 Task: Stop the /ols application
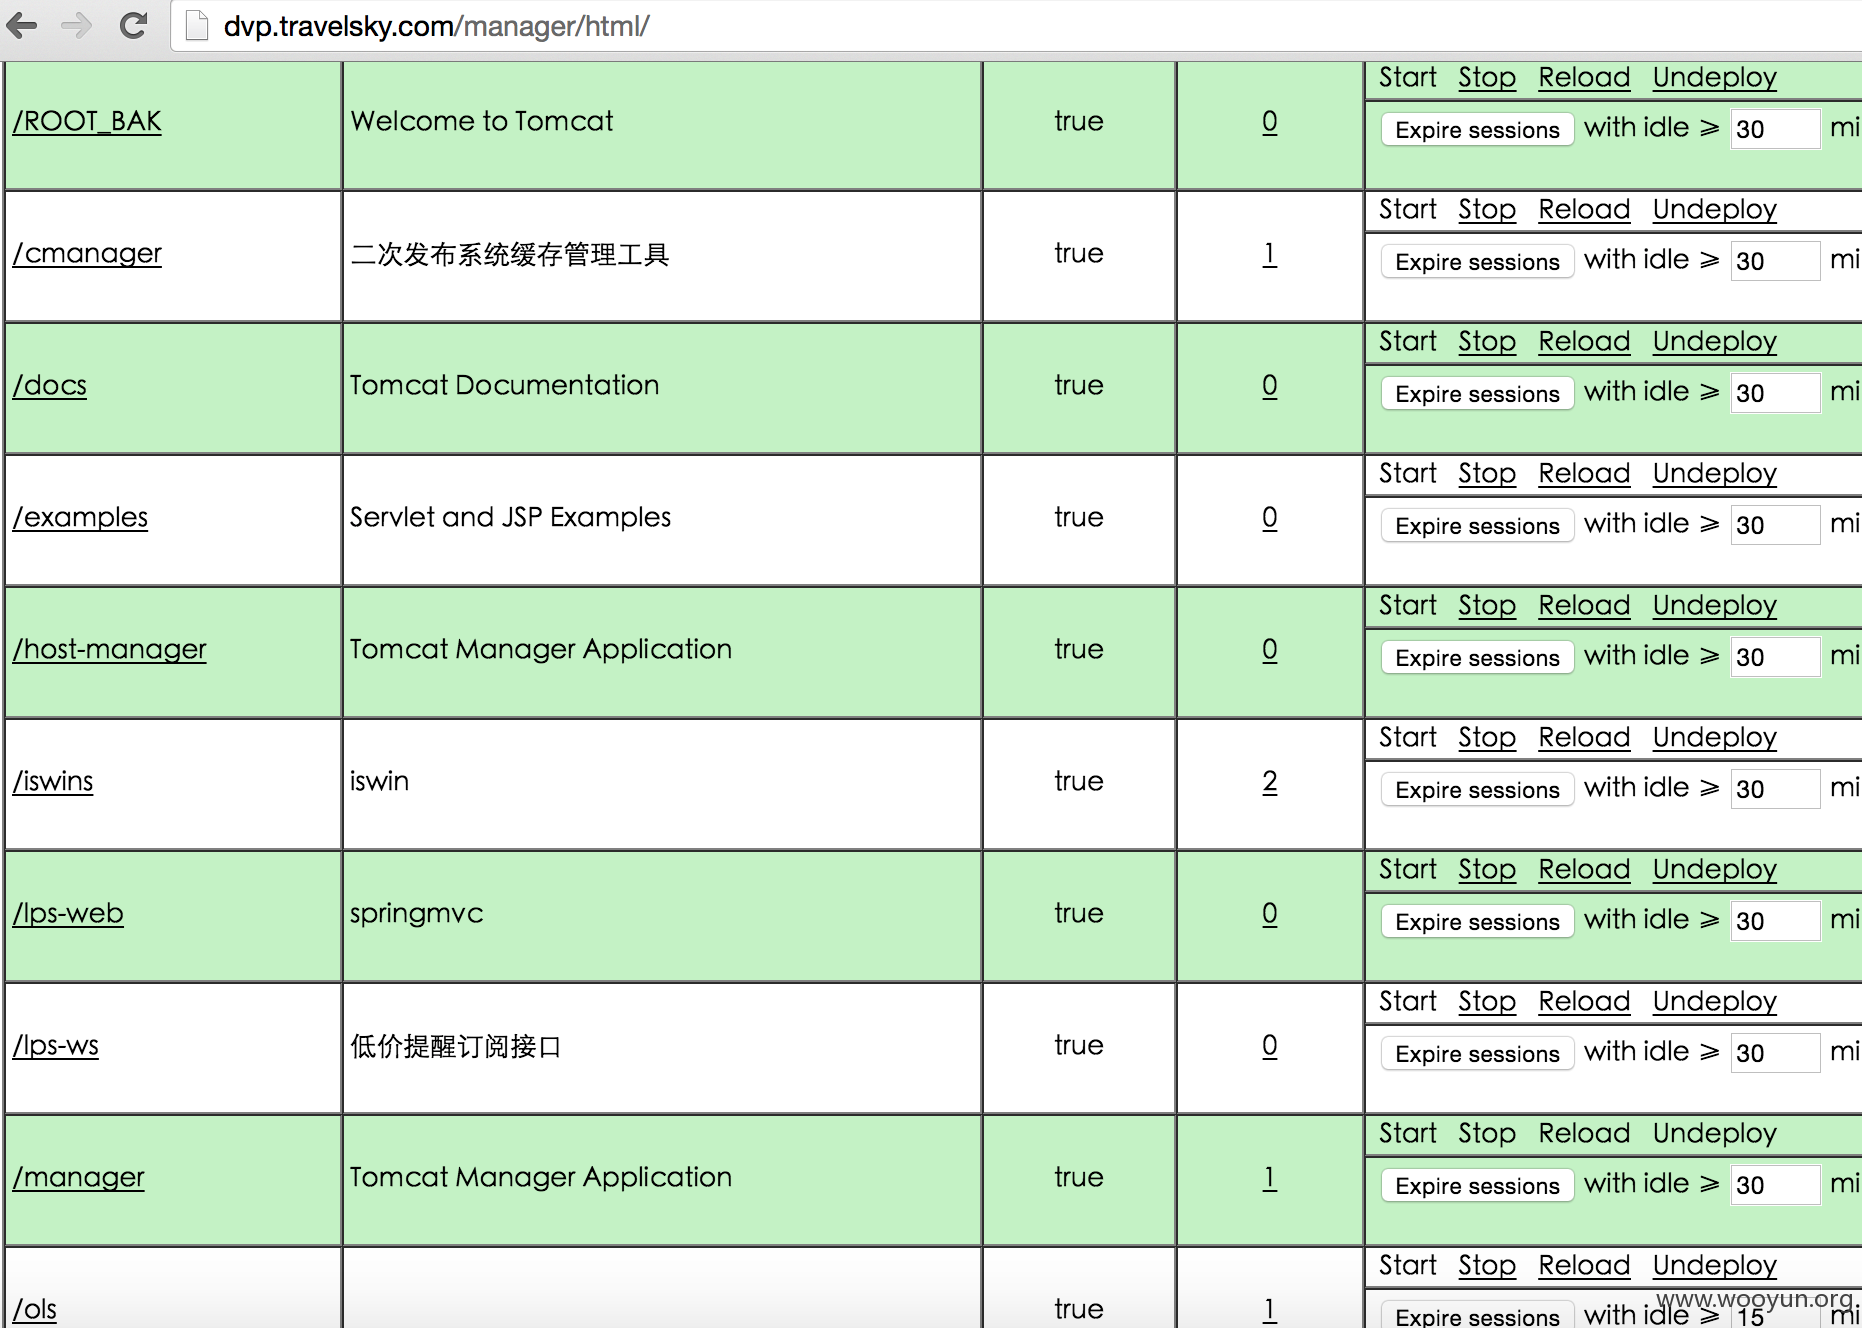tap(1487, 1265)
